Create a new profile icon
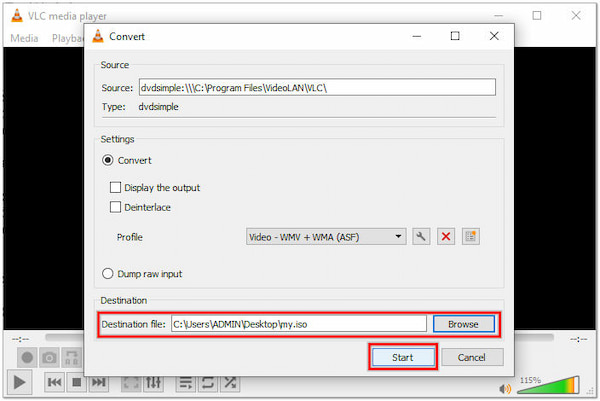Screen dimensions: 600x401 click(472, 237)
